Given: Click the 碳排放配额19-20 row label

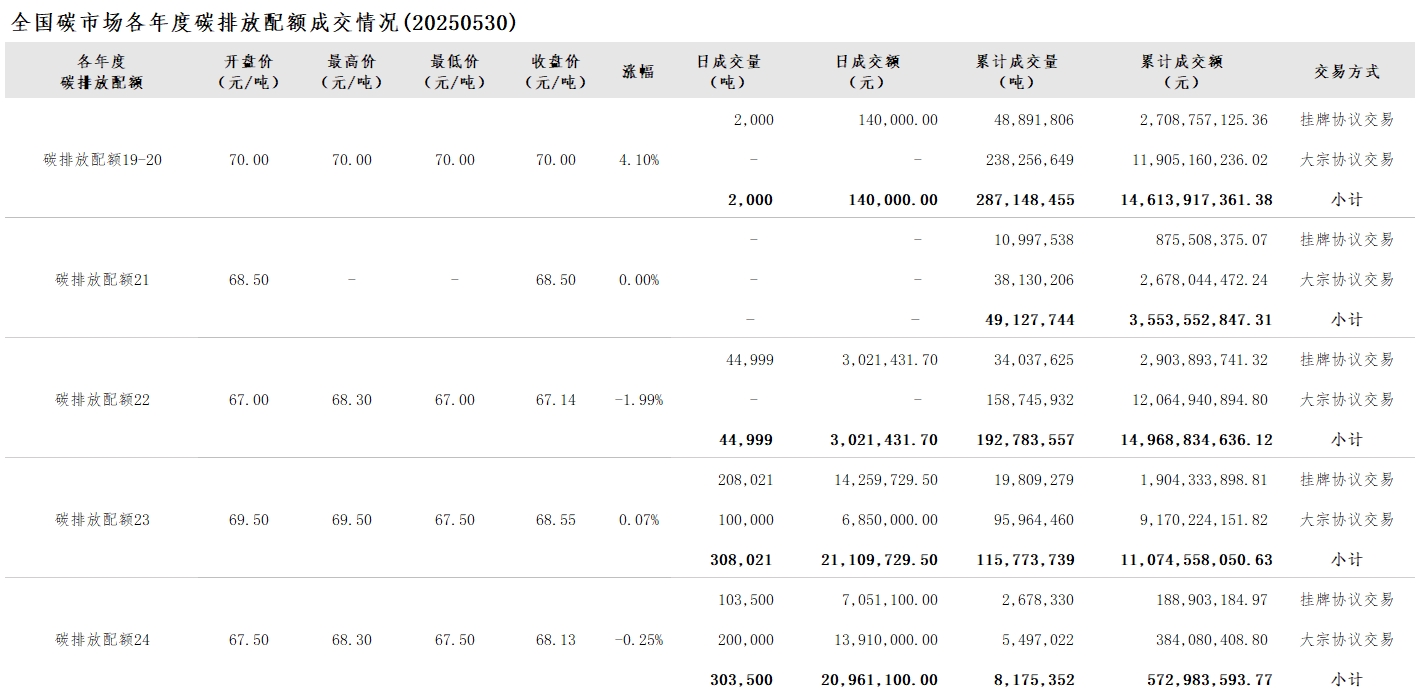Looking at the screenshot, I should click(x=103, y=160).
